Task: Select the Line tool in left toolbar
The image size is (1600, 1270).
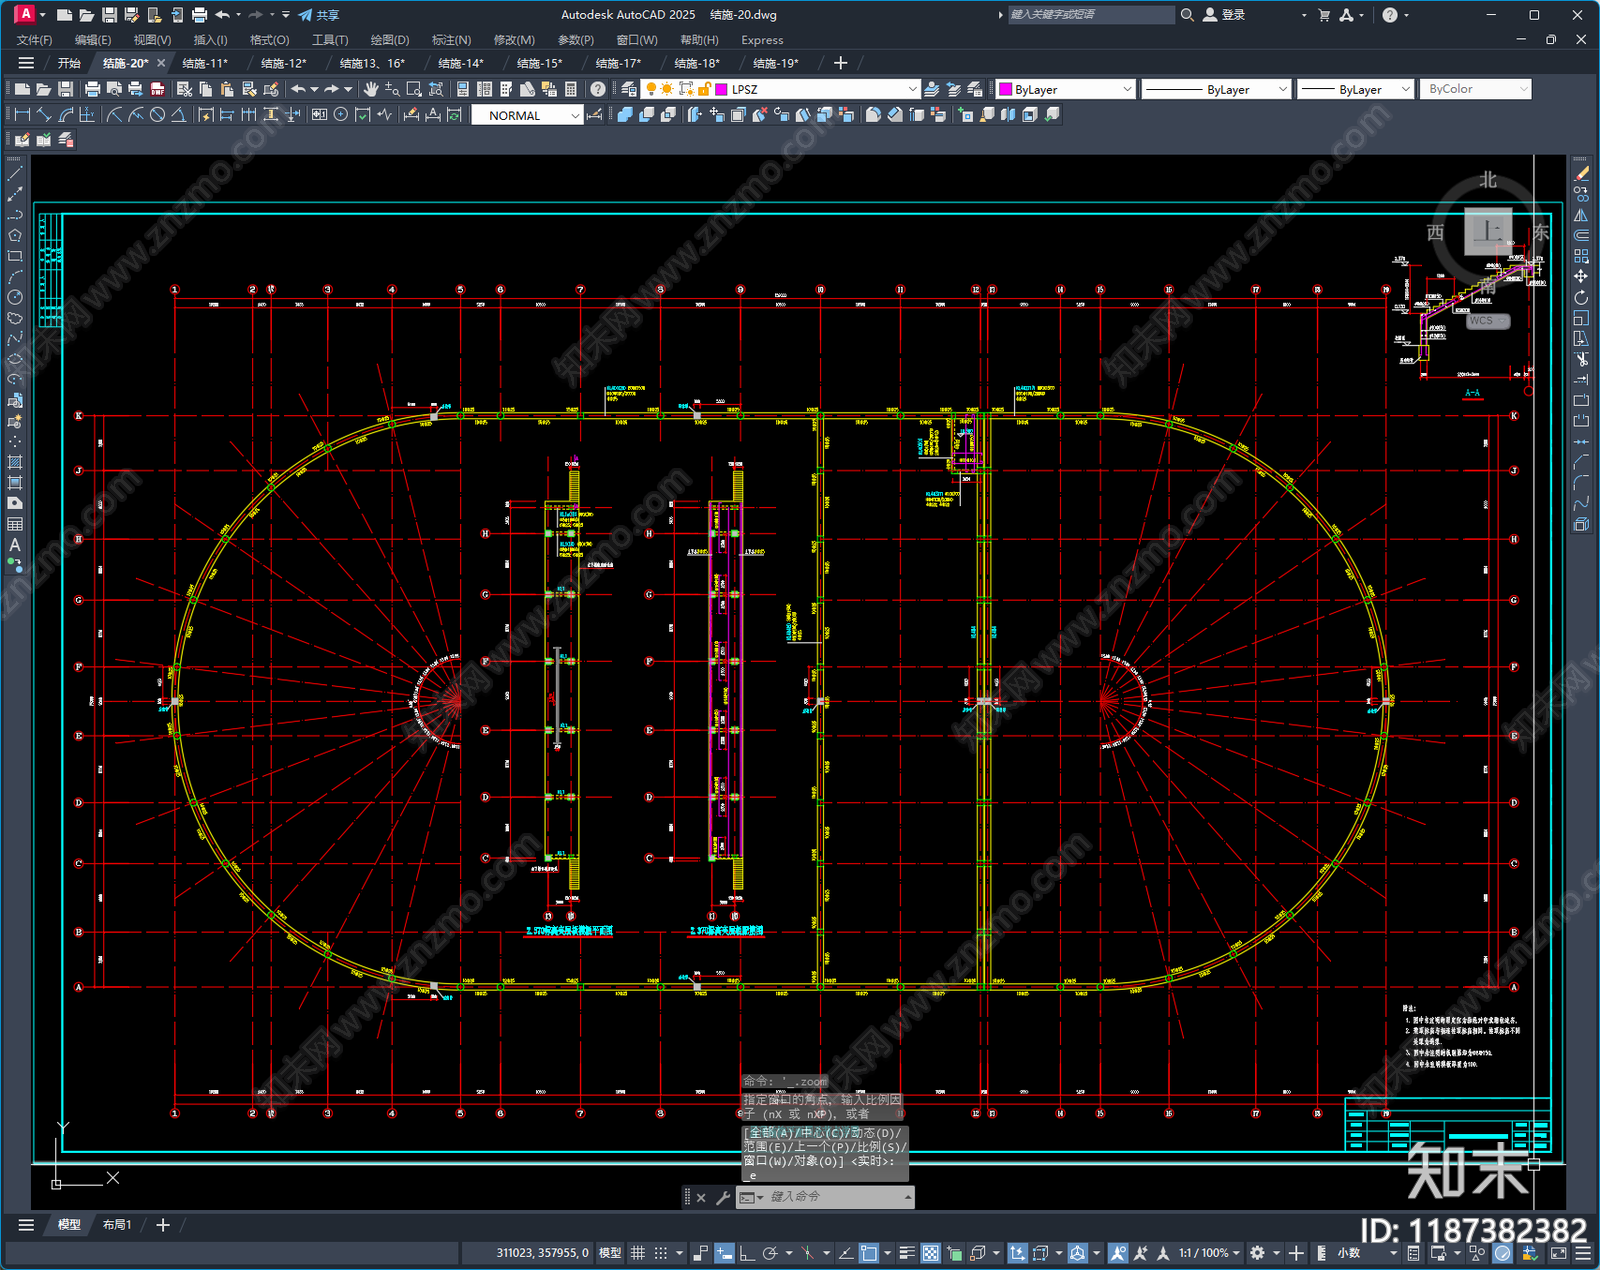Action: 15,174
